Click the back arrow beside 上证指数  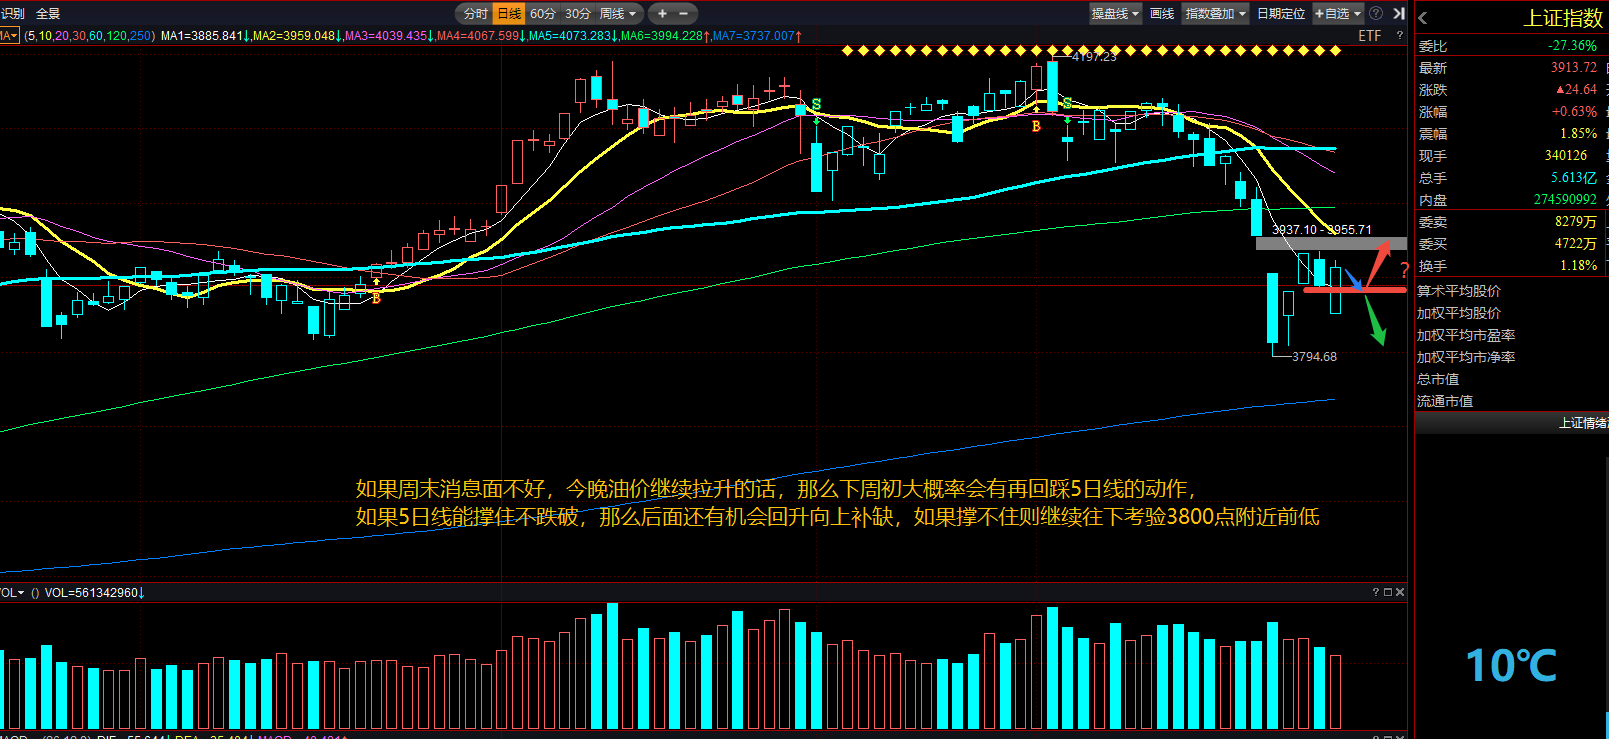(x=1423, y=18)
